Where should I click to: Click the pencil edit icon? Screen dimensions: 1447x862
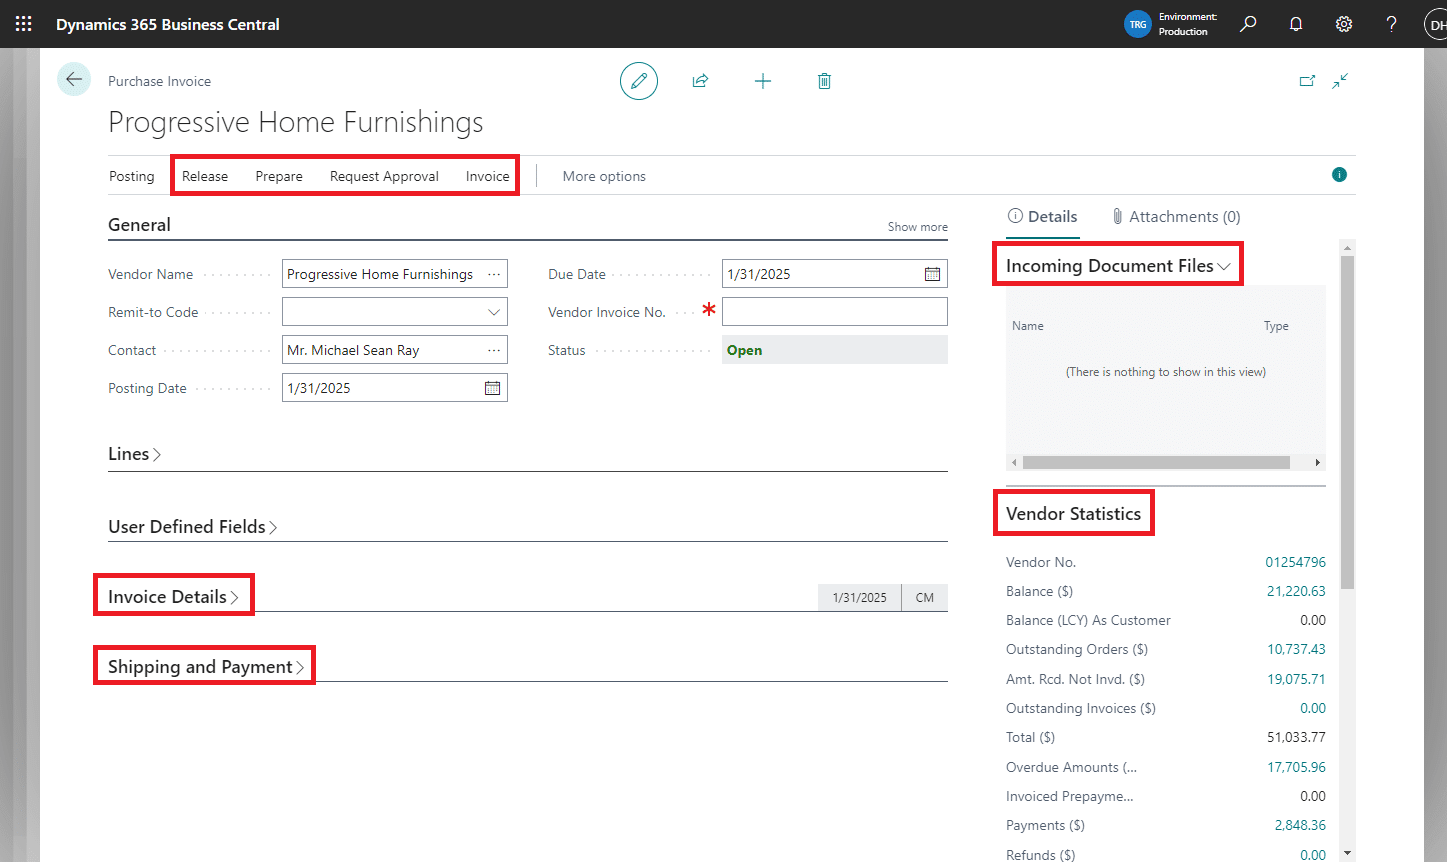[639, 81]
